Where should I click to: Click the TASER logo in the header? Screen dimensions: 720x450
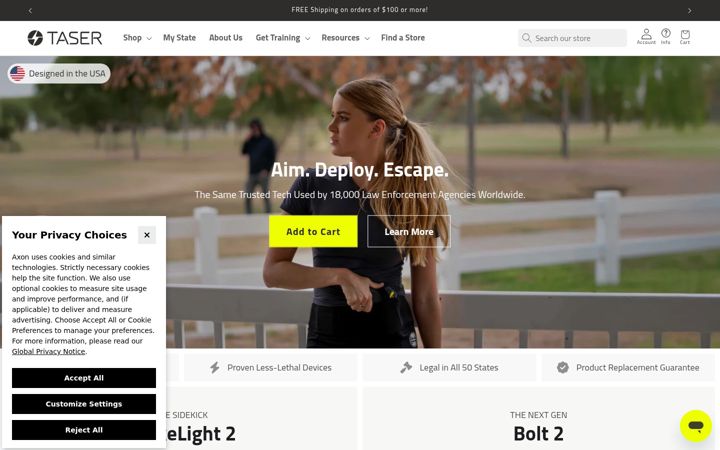(x=65, y=38)
